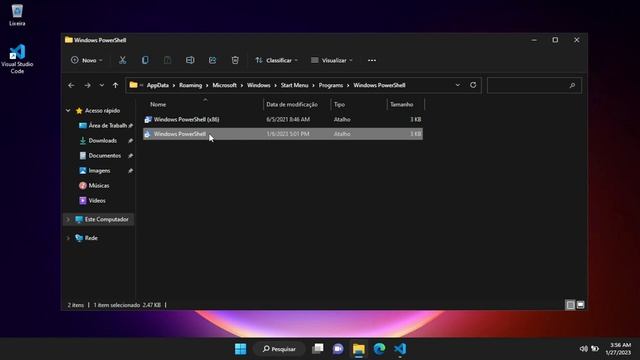Open Microsoft Edge from the taskbar
This screenshot has width=640, height=360.
coord(379,349)
